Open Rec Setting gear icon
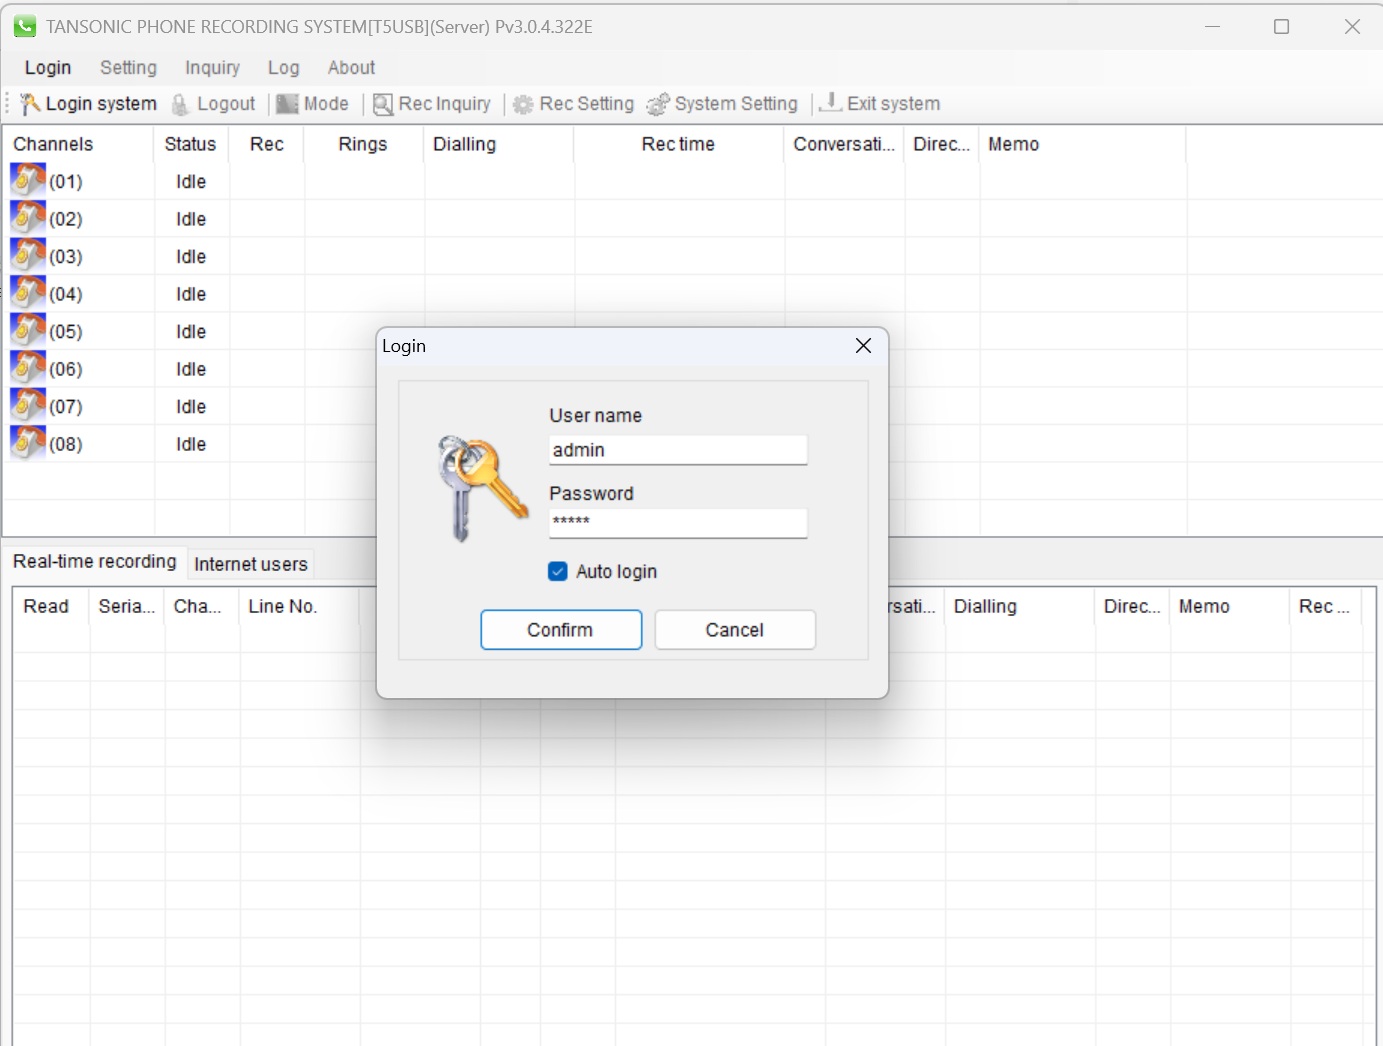The height and width of the screenshot is (1046, 1383). click(x=523, y=104)
